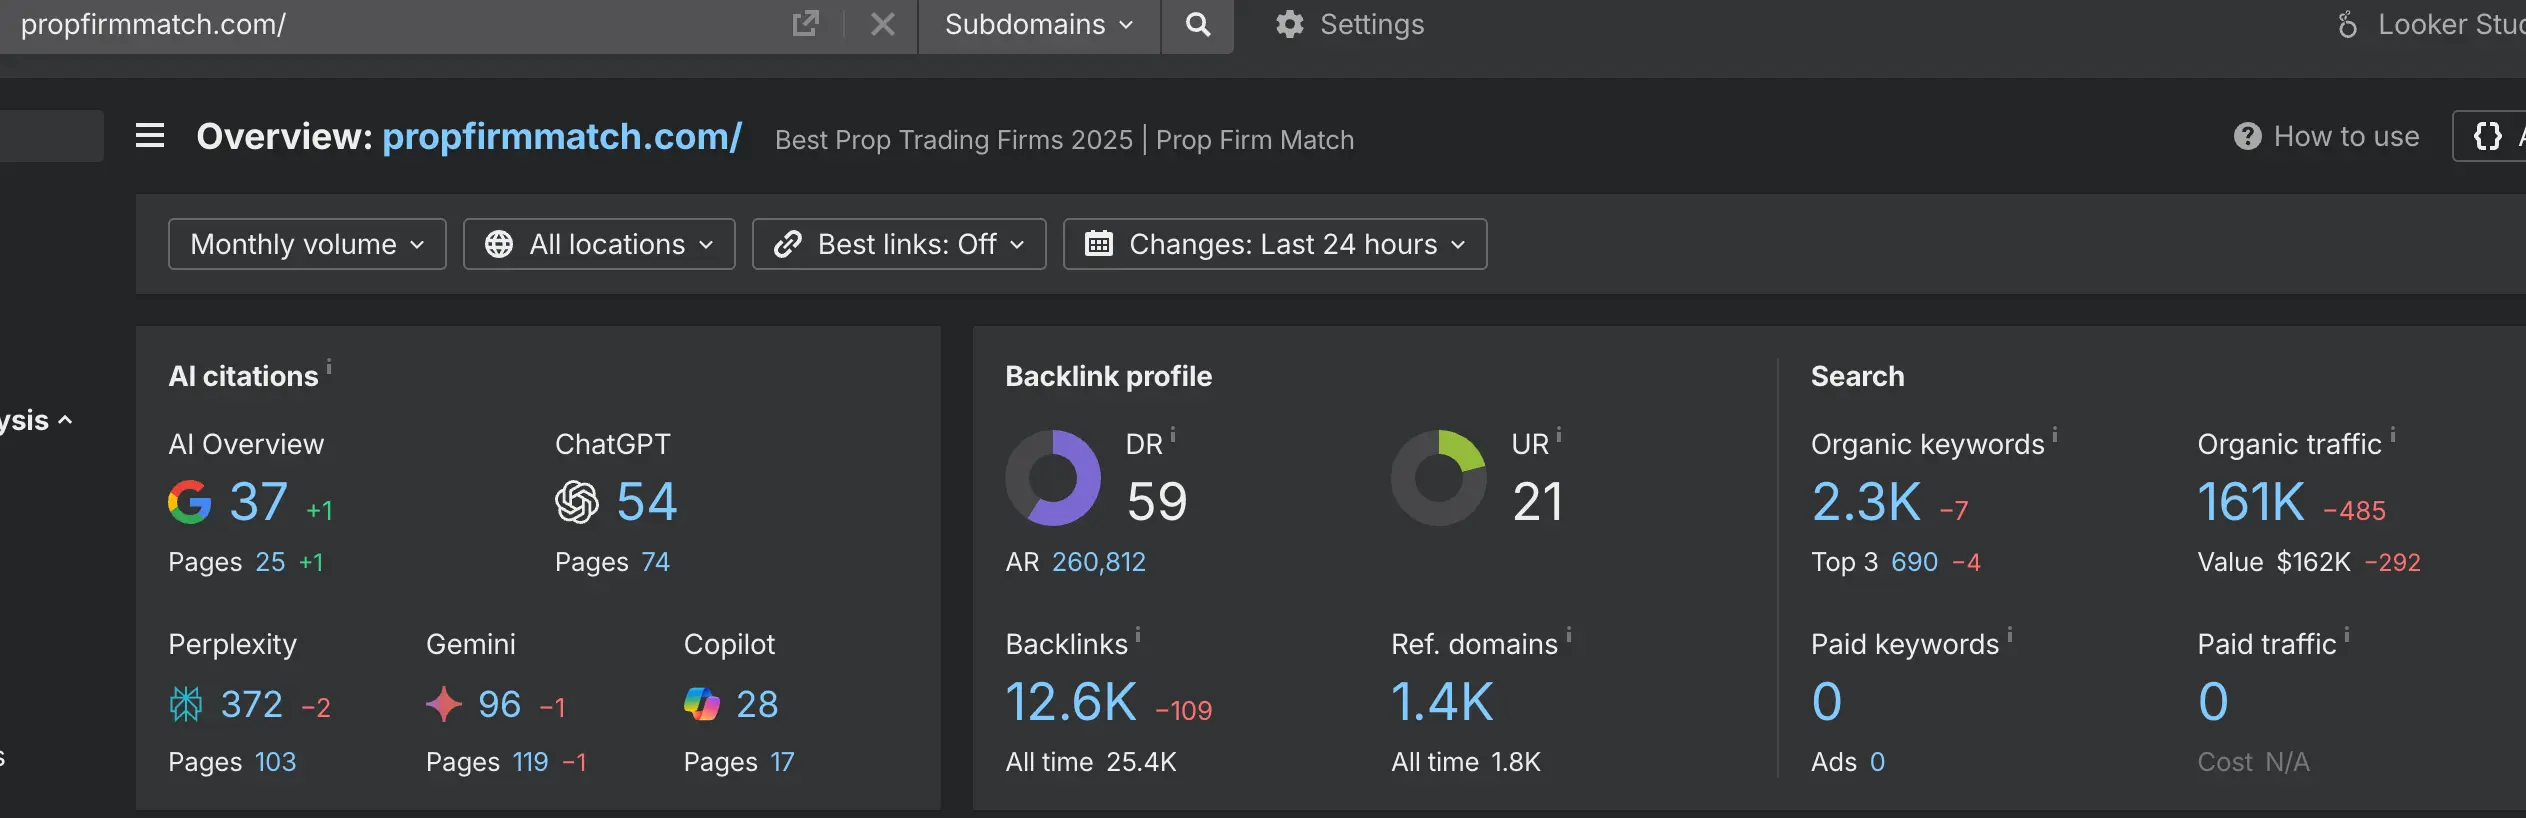Screen dimensions: 2526x818
Task: Clear the URL input with X icon
Action: tap(882, 24)
